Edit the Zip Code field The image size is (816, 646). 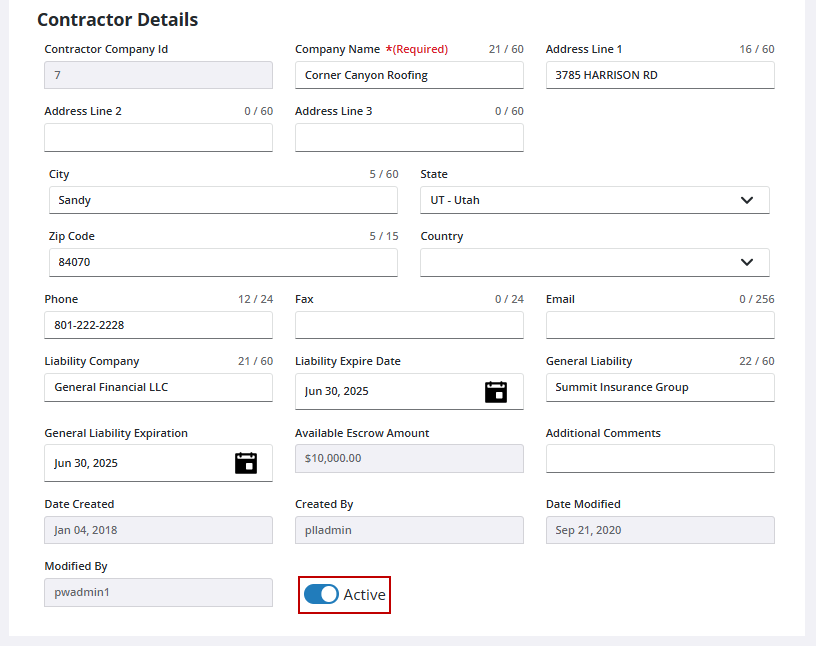pos(223,262)
